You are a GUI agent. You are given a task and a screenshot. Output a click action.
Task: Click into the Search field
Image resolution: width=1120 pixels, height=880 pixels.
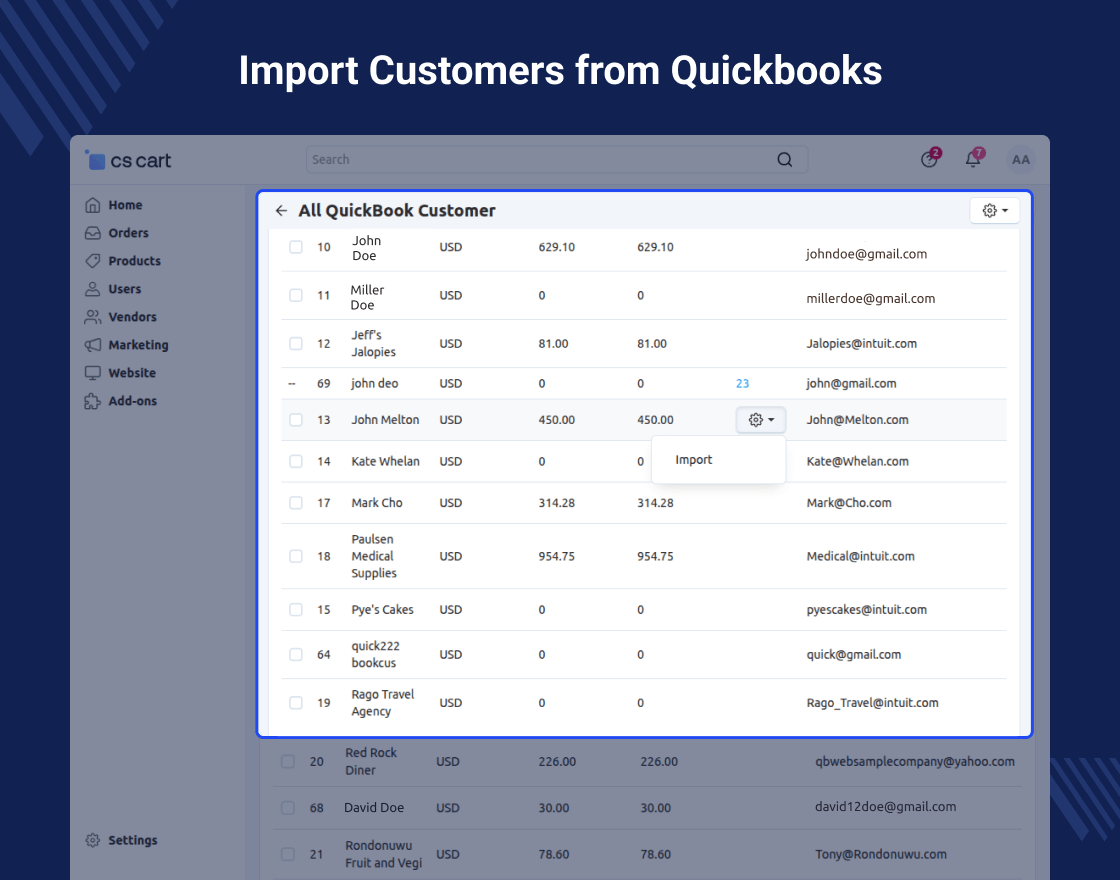(x=556, y=159)
